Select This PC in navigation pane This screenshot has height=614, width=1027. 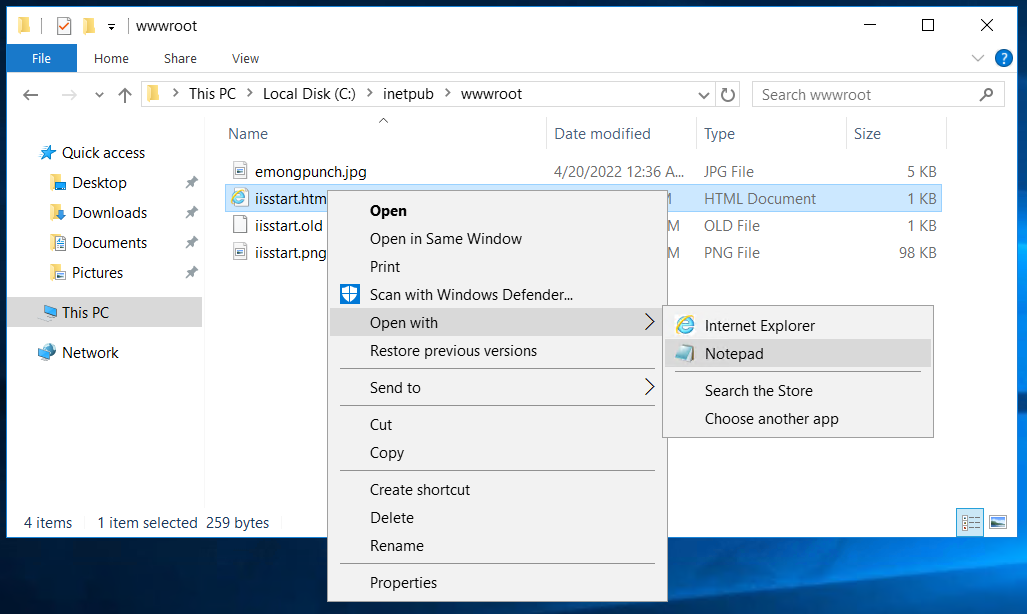105,313
